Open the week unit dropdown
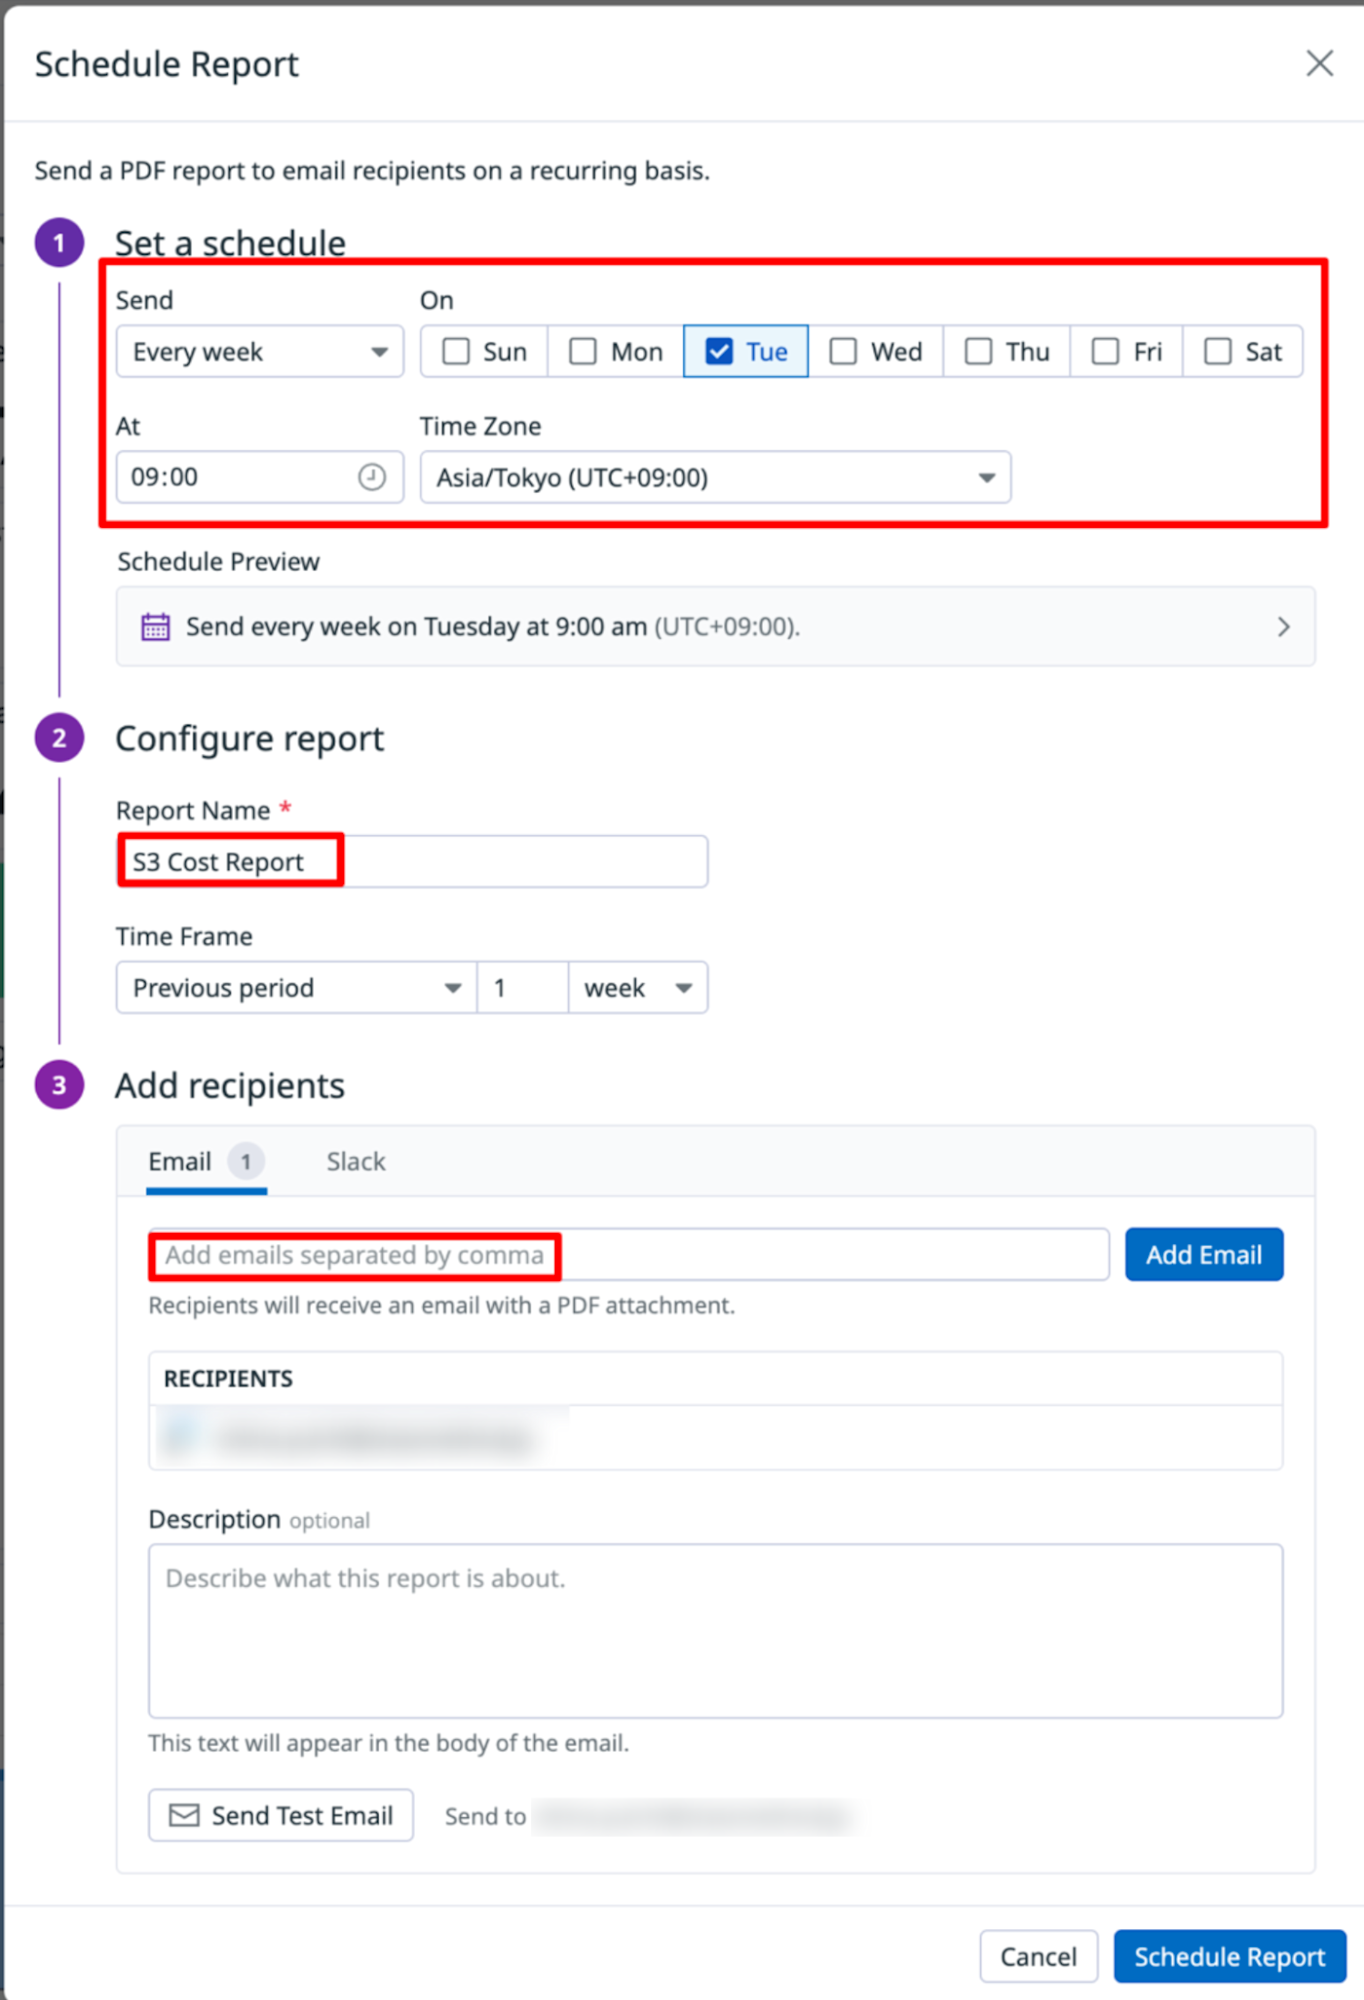1364x2000 pixels. [x=638, y=988]
